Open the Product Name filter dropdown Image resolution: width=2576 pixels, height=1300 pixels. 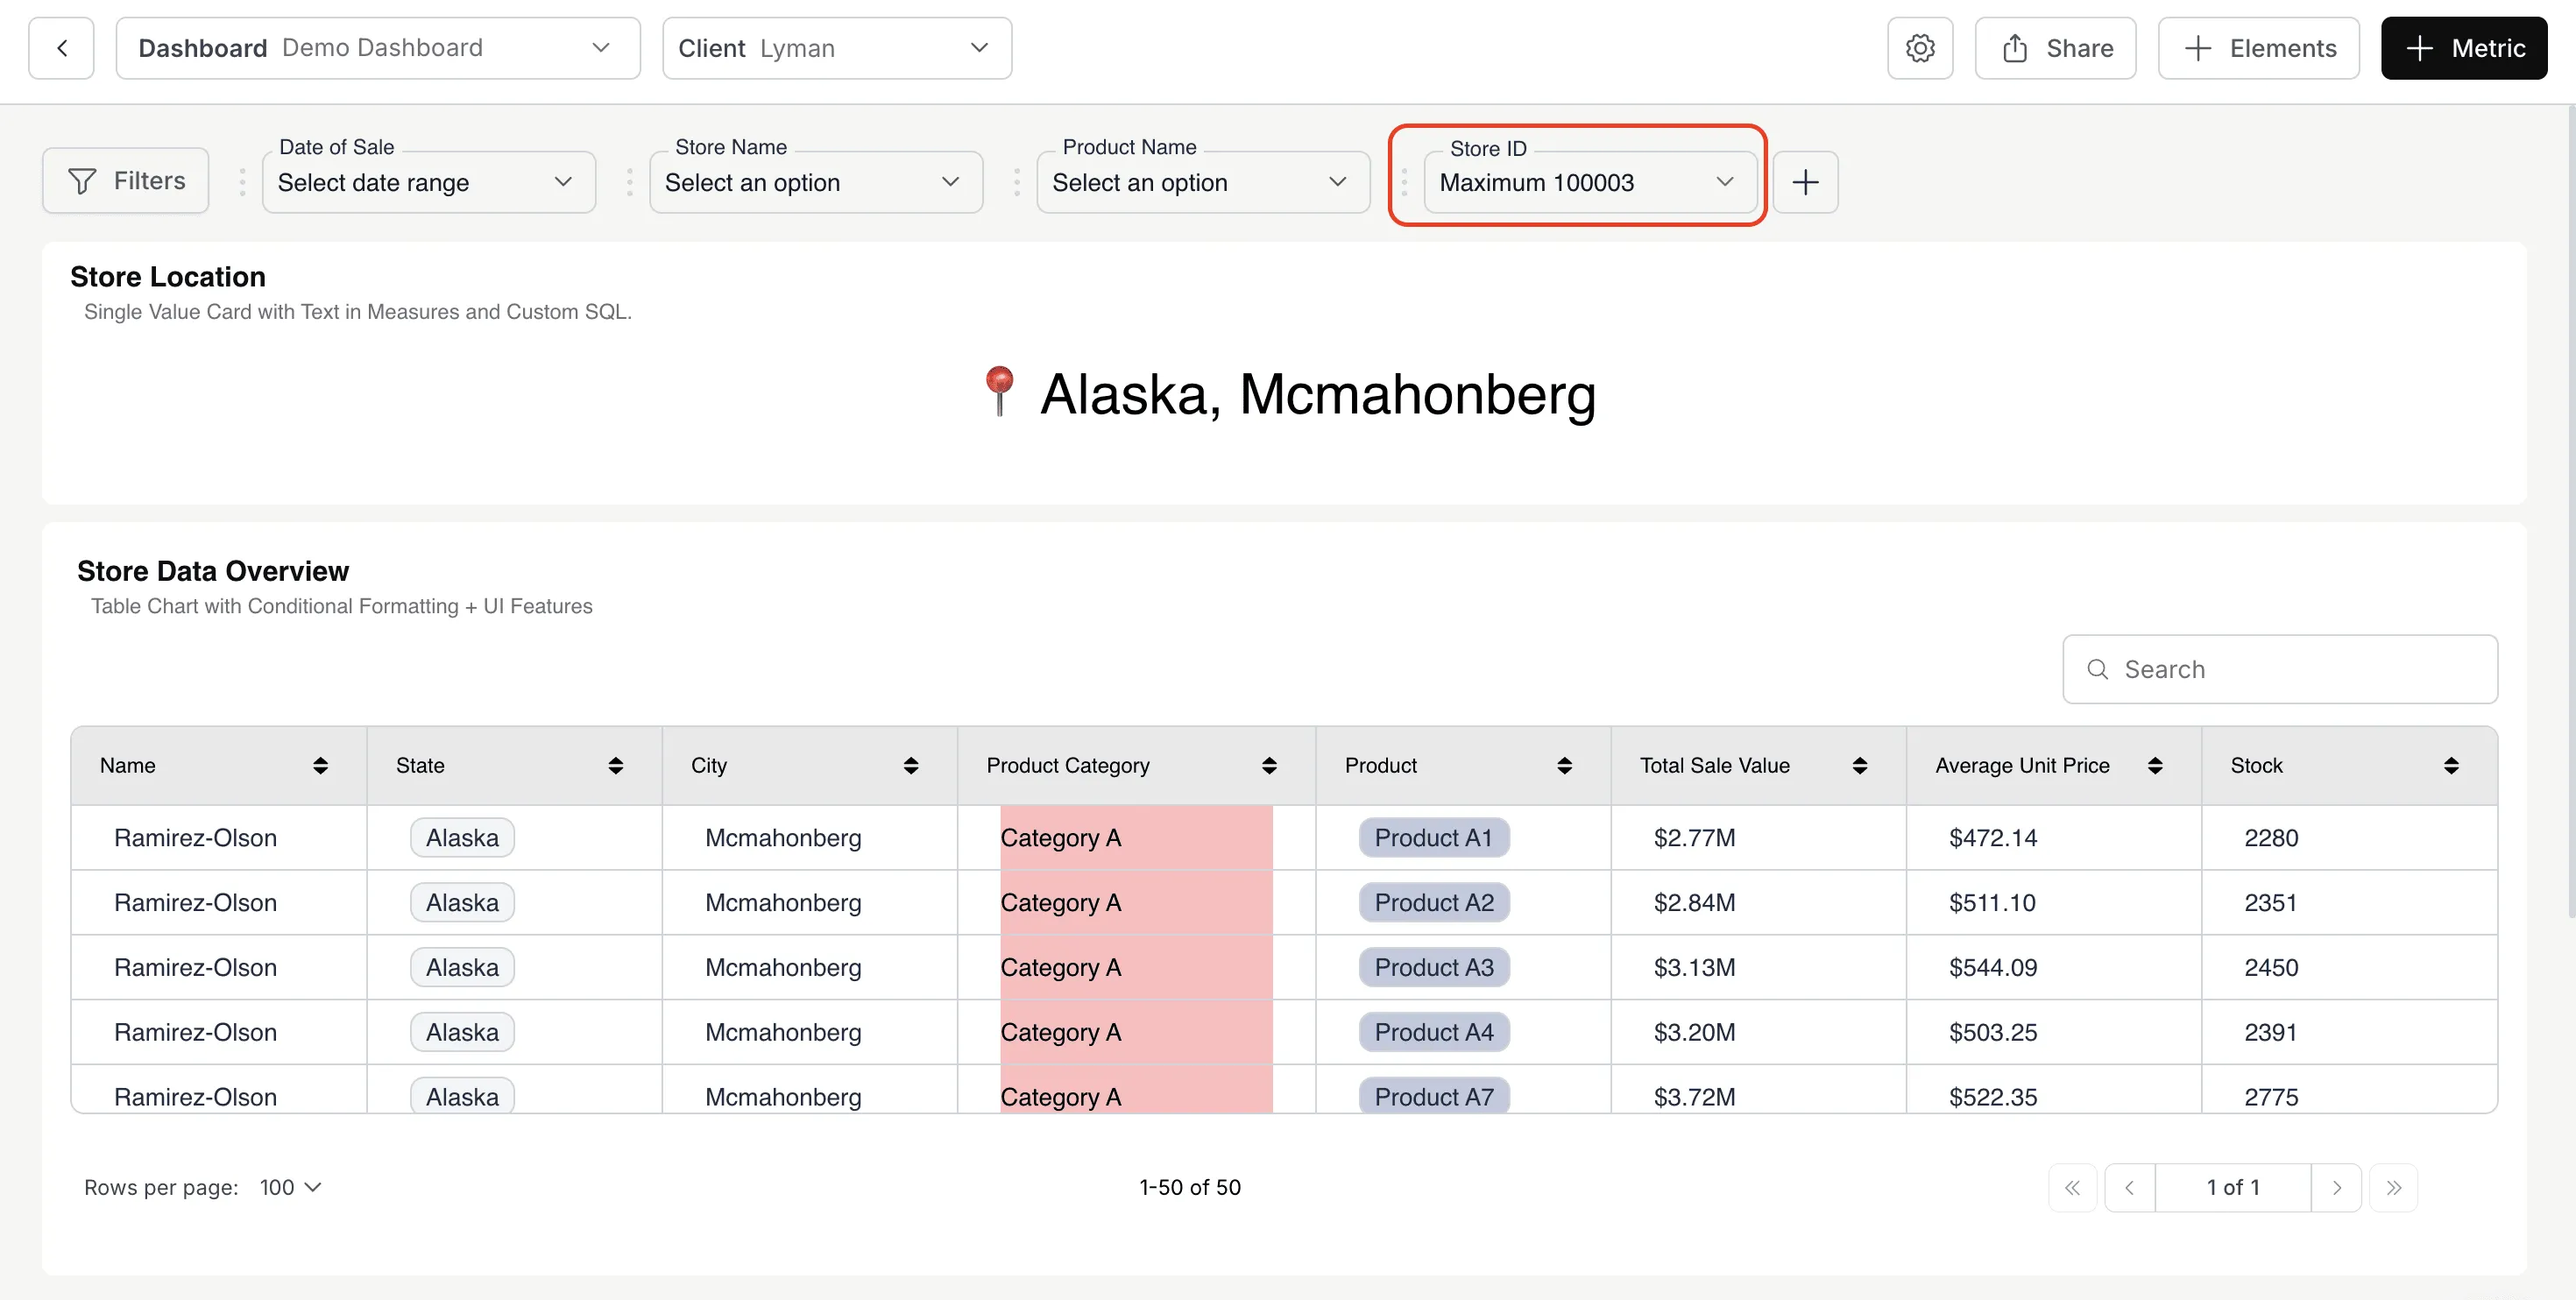coord(1203,182)
